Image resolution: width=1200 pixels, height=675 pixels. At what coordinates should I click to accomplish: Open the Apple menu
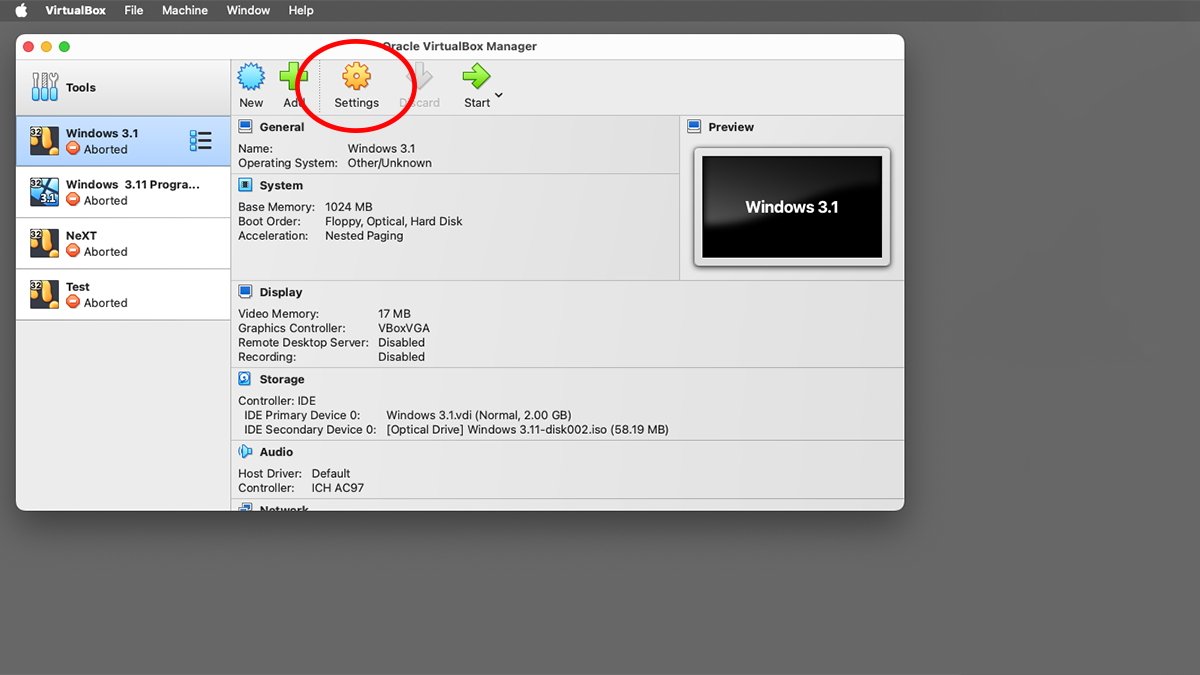coord(21,10)
